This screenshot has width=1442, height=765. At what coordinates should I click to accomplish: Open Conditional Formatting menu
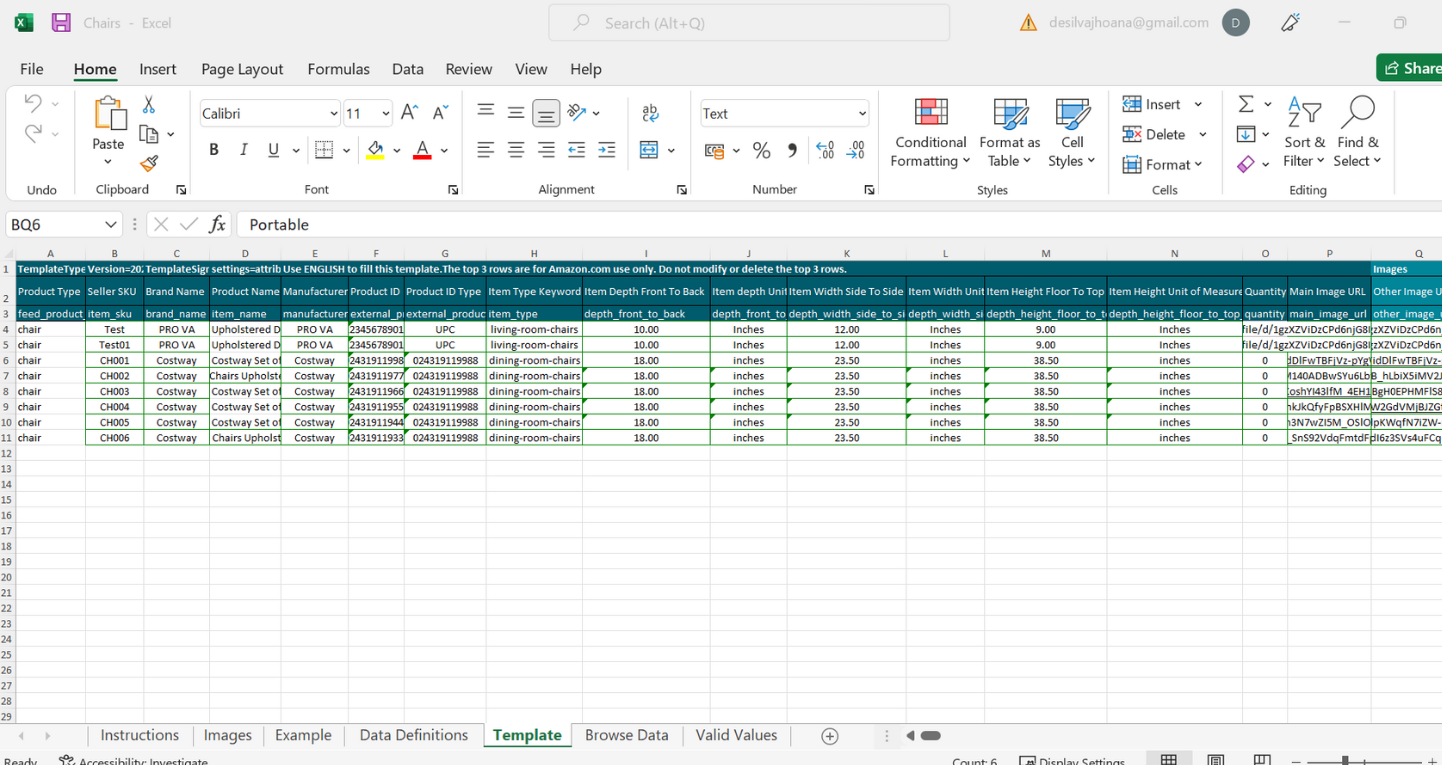click(x=930, y=132)
